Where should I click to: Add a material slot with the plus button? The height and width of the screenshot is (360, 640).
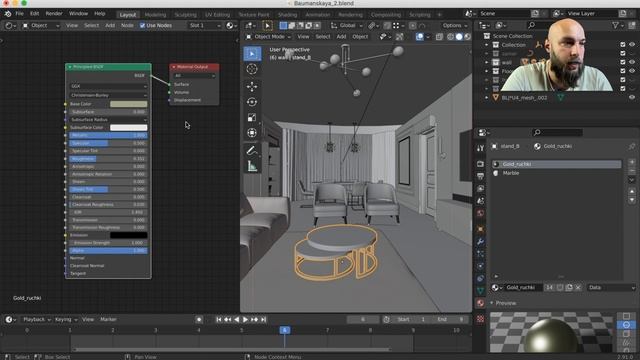click(632, 162)
